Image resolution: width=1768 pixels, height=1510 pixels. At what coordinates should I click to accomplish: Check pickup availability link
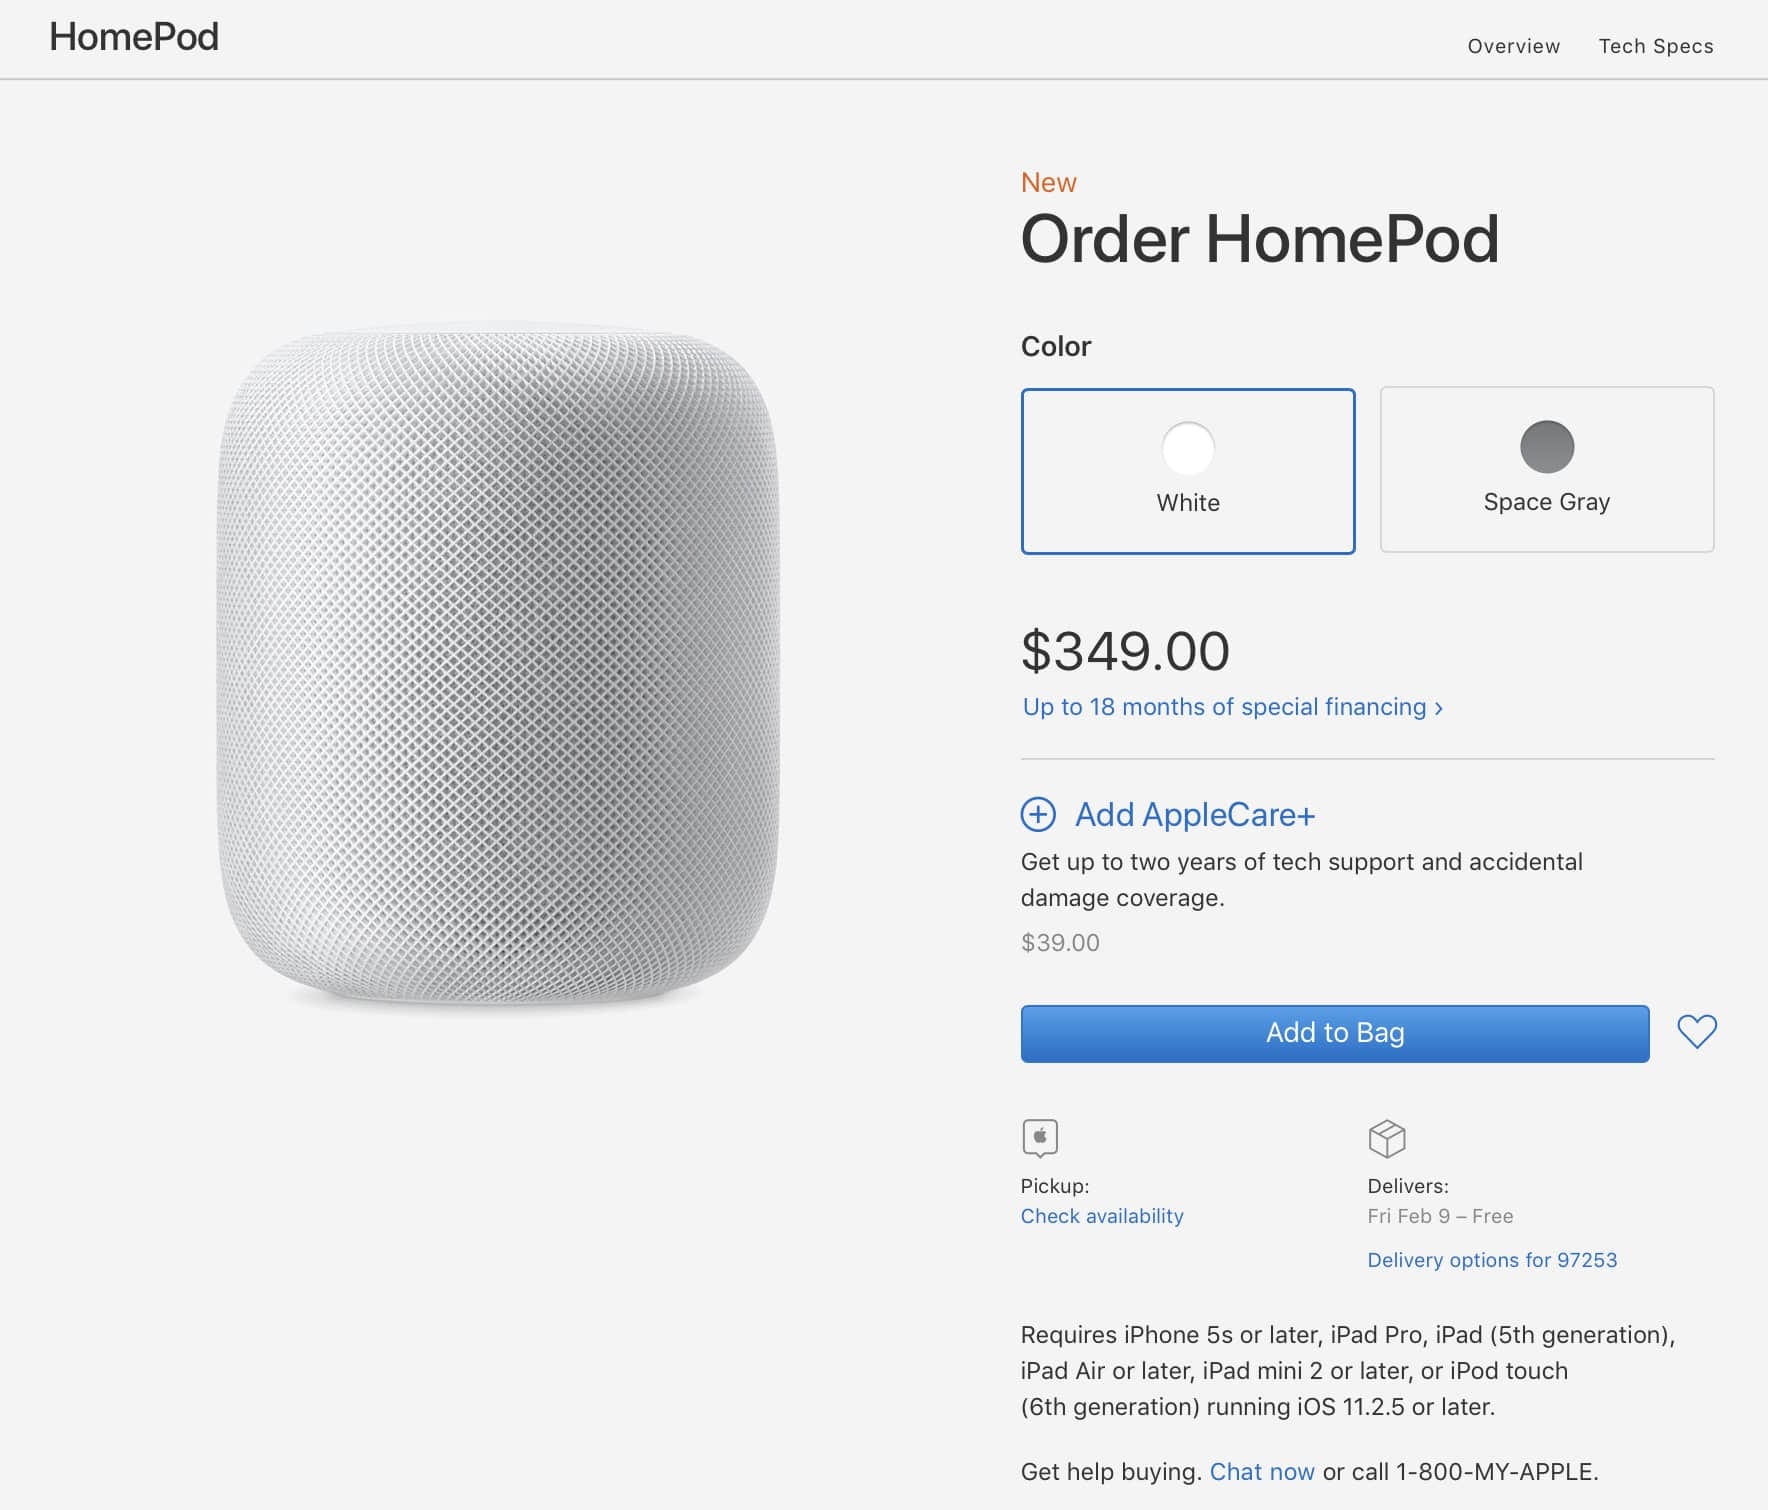point(1102,1216)
